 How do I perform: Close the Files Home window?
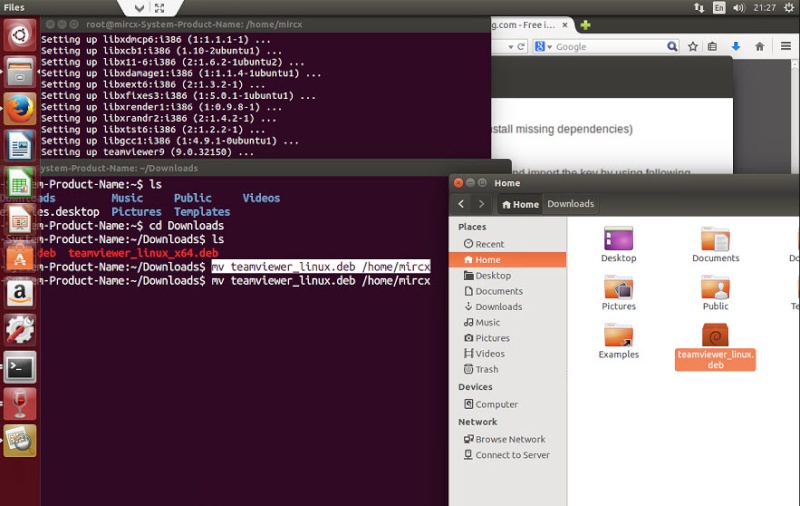[458, 183]
